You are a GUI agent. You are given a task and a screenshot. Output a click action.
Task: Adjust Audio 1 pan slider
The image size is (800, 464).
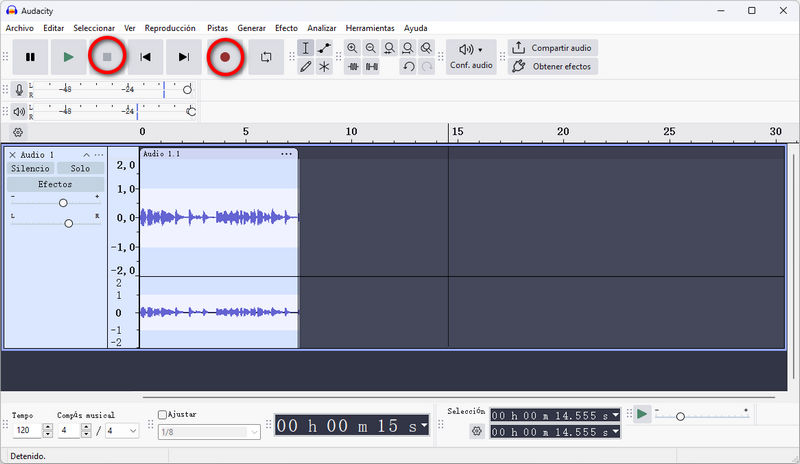click(x=68, y=223)
